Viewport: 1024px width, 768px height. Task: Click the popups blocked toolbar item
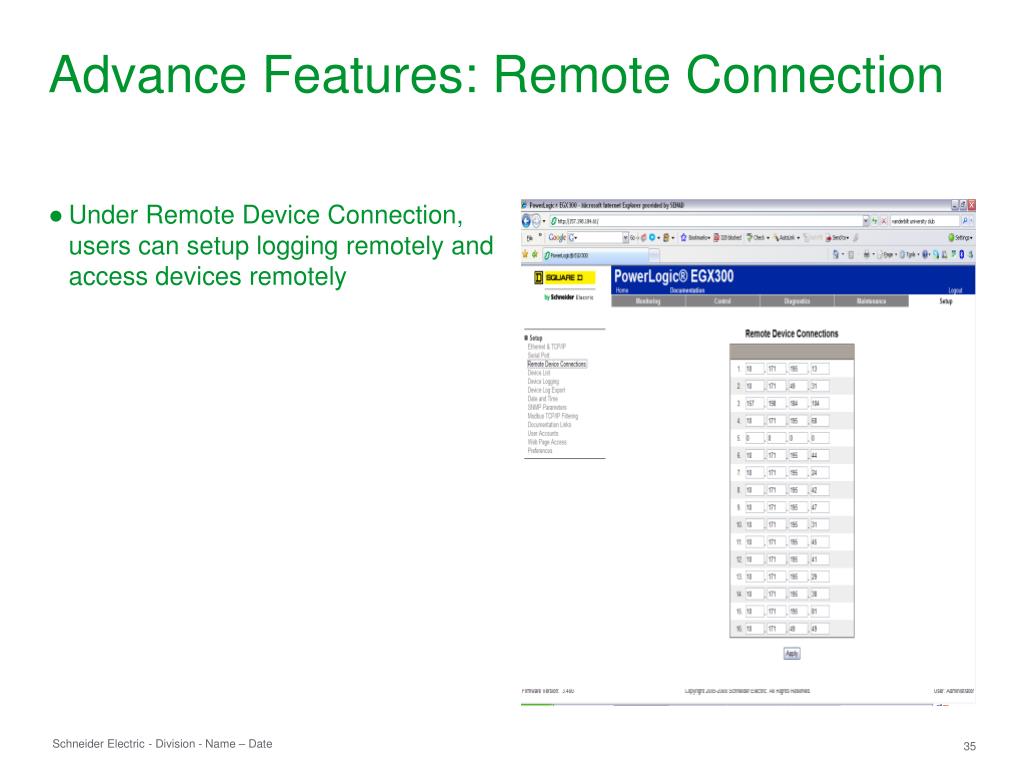pyautogui.click(x=728, y=238)
